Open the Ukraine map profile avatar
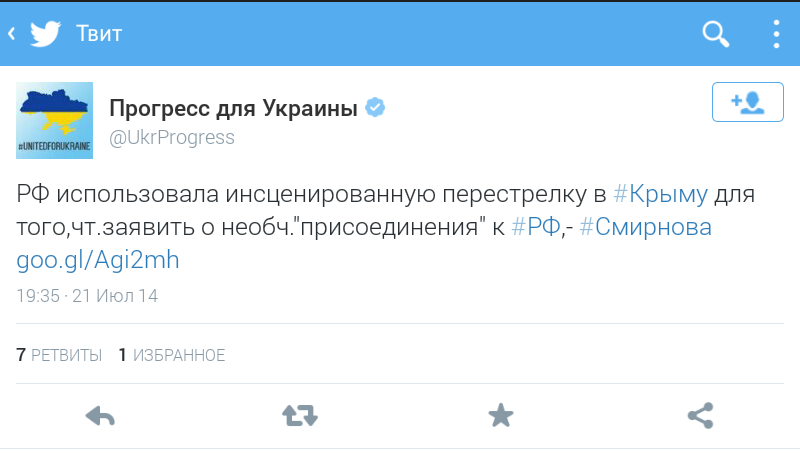 point(55,119)
